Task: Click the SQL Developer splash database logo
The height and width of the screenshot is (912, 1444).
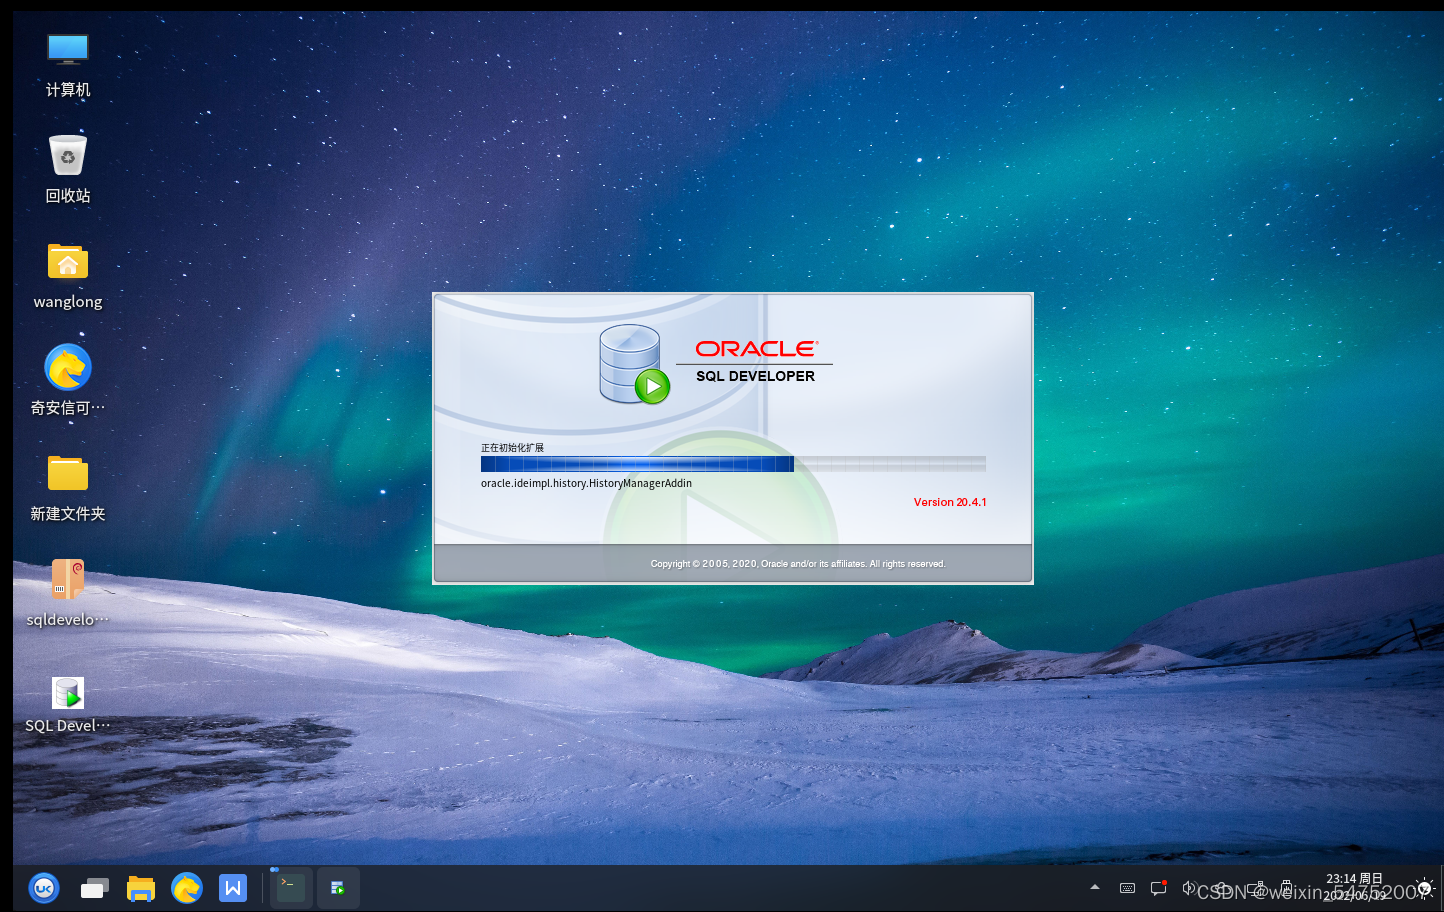Action: [634, 365]
